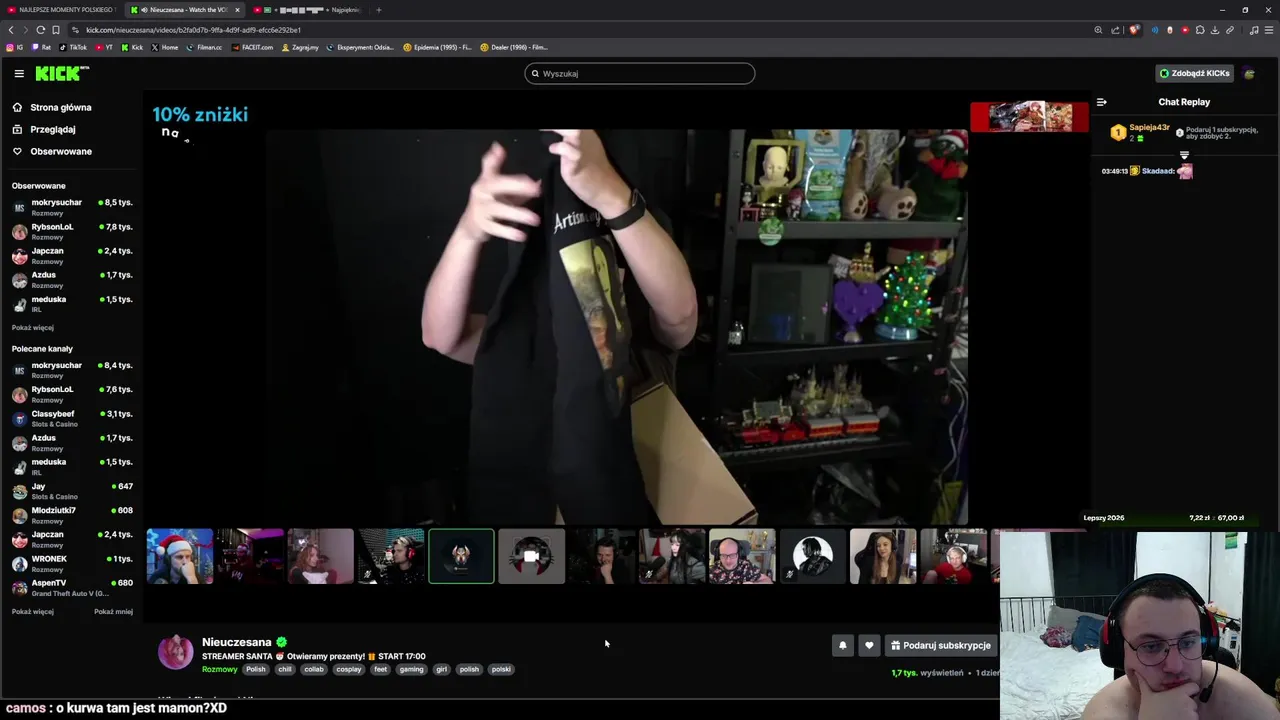Open RybsonLoL in Obserwowane list

click(72, 230)
